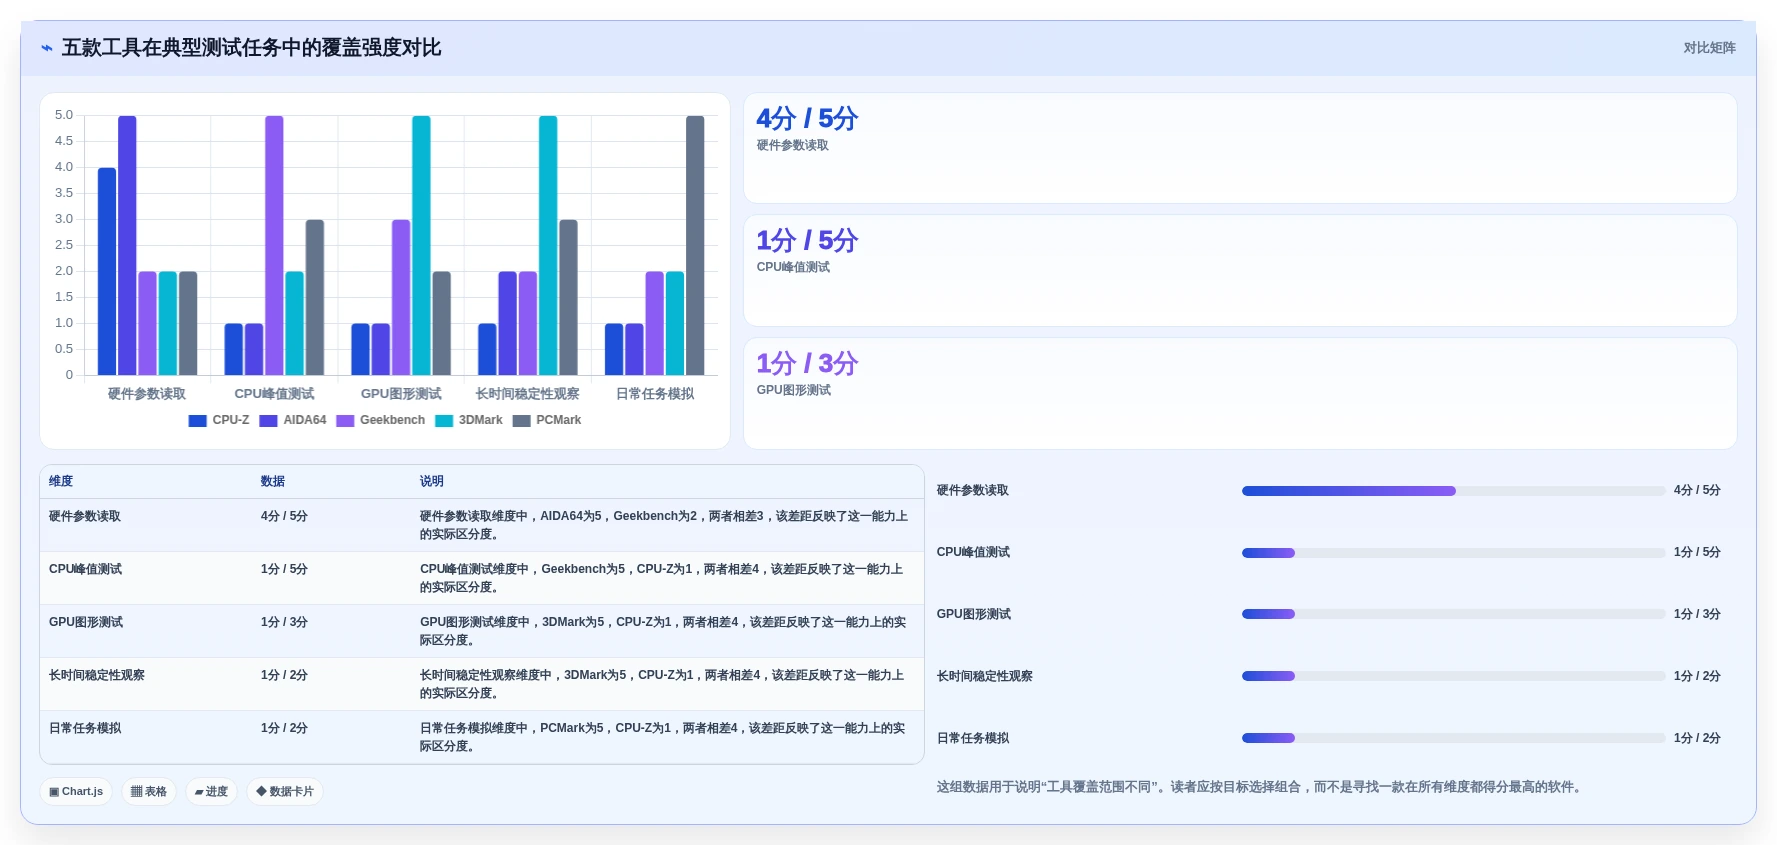Click progress label 1分 / 2分 for 日常任务模拟
Screen dimensions: 1777x845
pos(1697,738)
